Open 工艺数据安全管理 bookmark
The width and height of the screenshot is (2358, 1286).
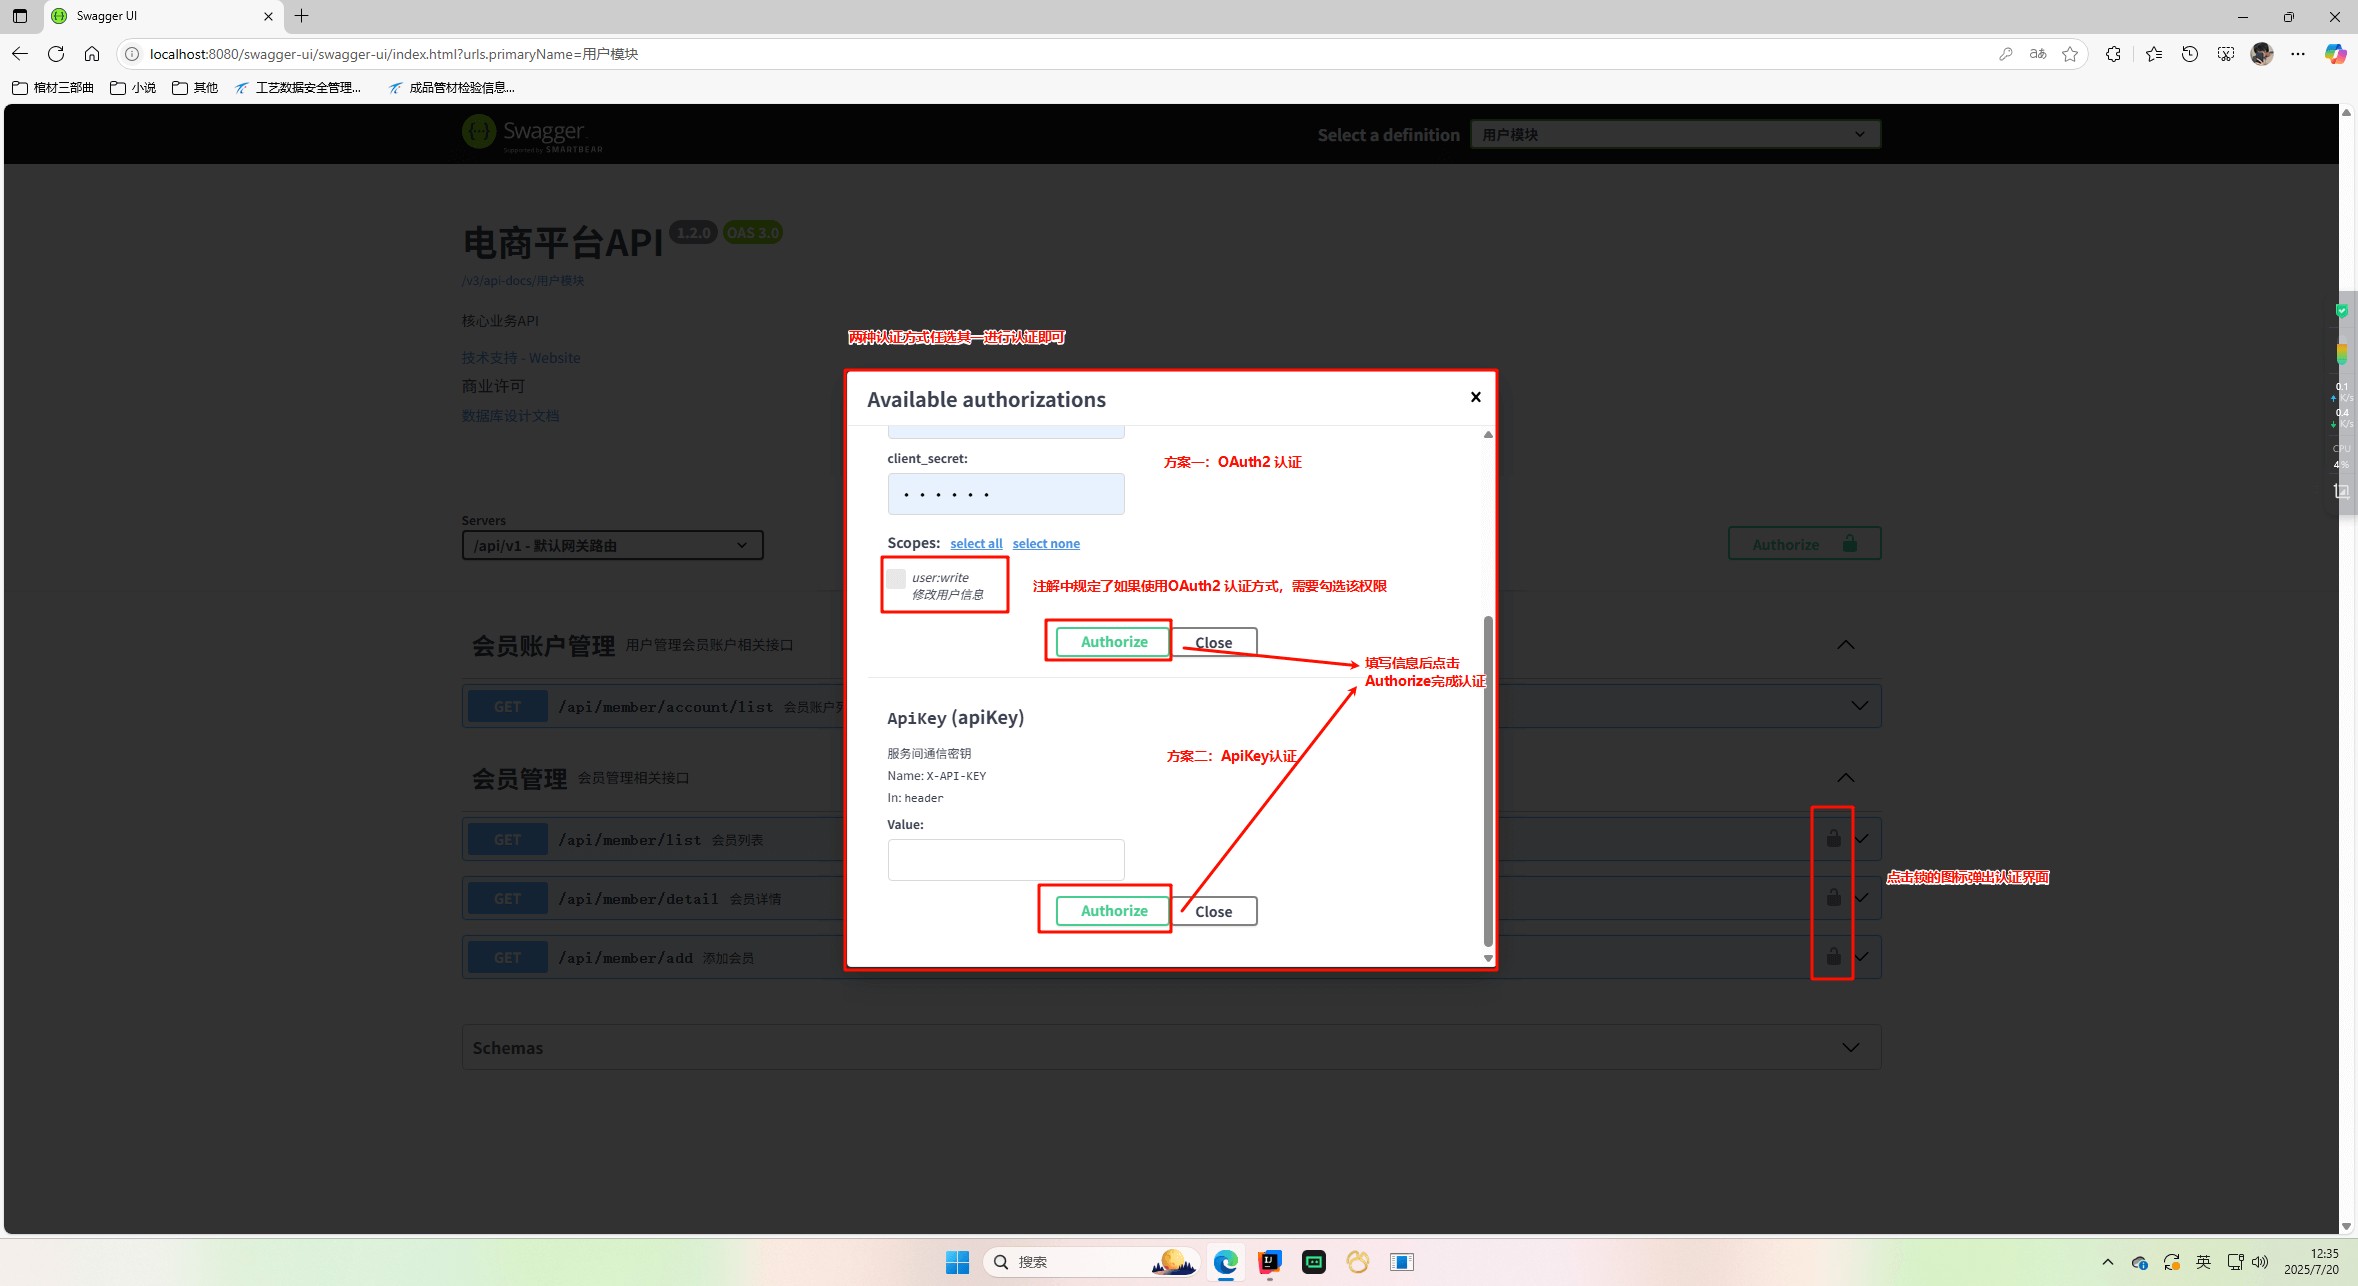[298, 88]
